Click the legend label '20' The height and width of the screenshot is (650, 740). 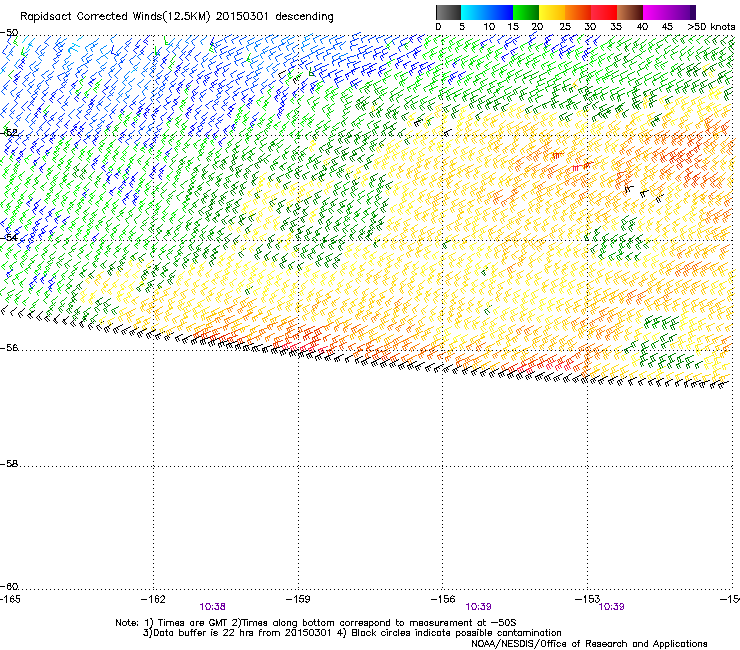[537, 27]
